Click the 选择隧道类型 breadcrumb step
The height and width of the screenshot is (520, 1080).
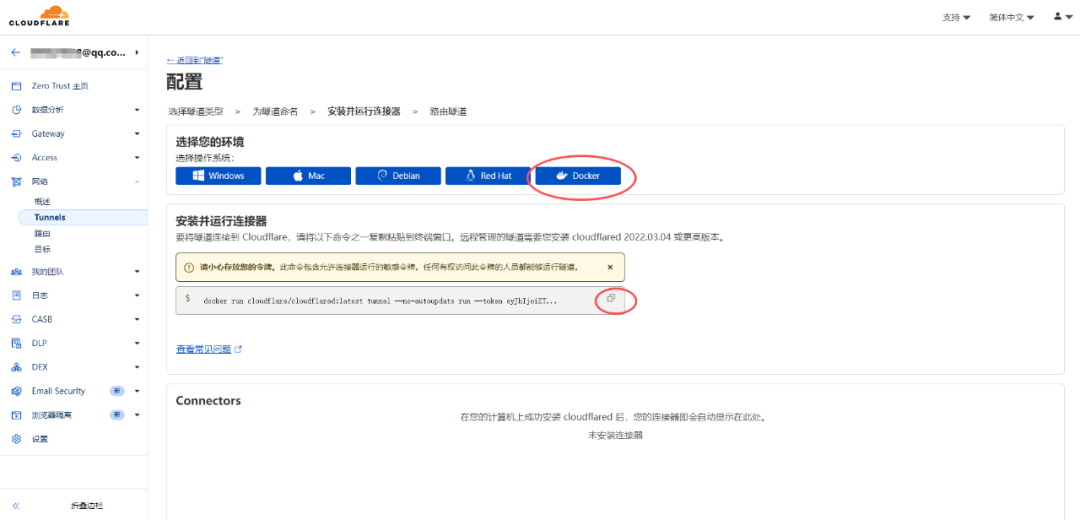click(196, 111)
